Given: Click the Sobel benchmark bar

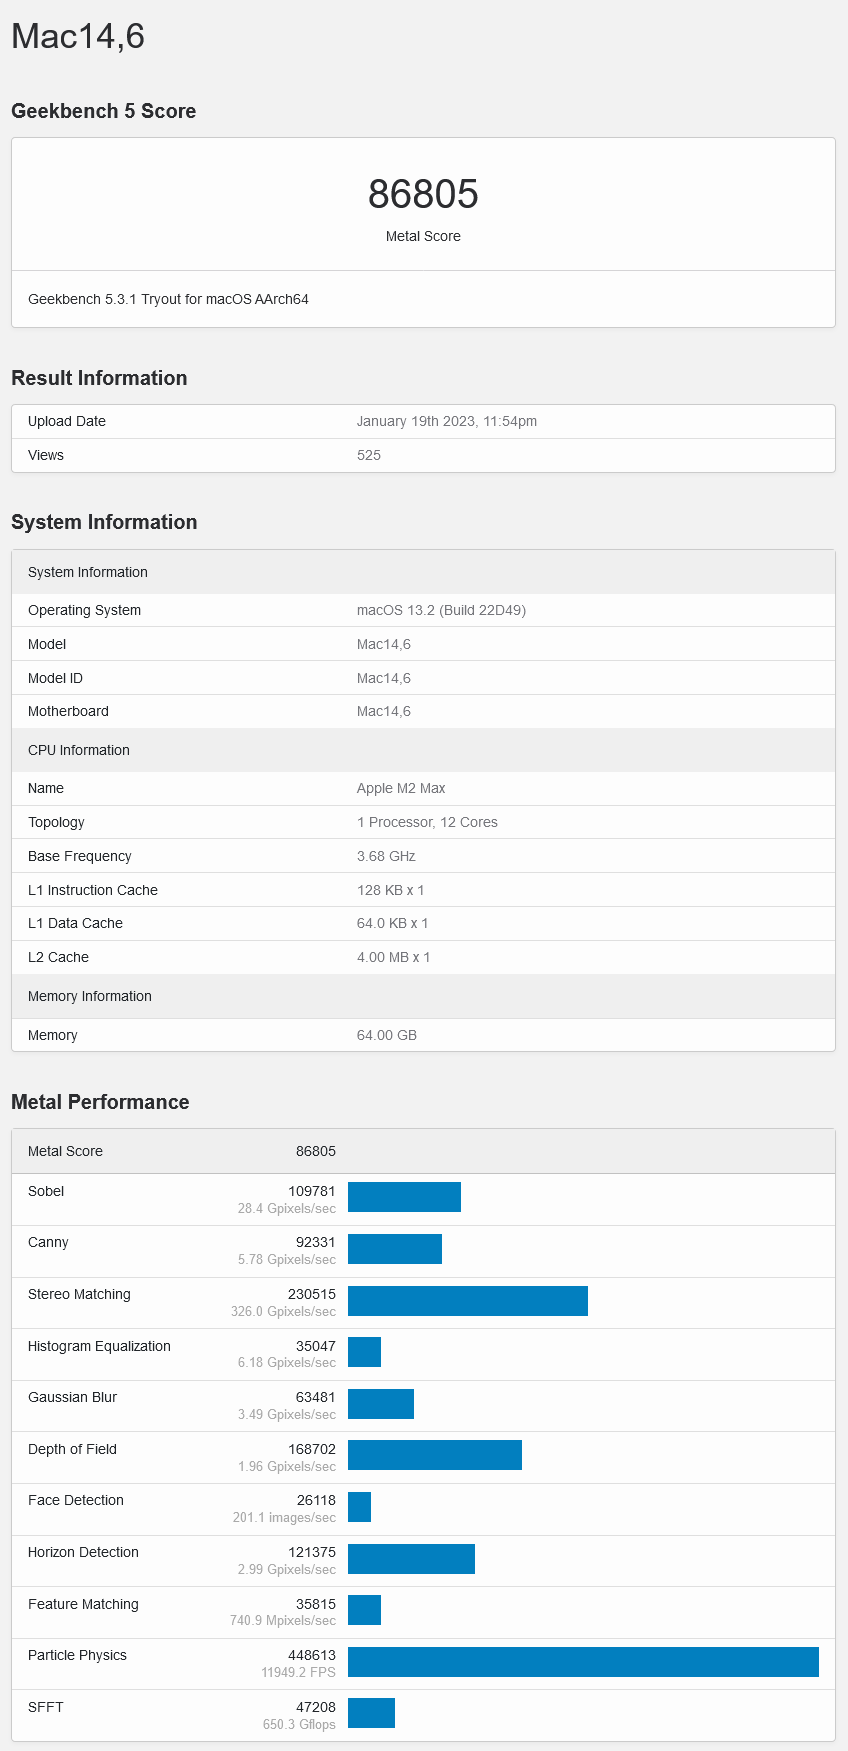Looking at the screenshot, I should (x=404, y=1197).
